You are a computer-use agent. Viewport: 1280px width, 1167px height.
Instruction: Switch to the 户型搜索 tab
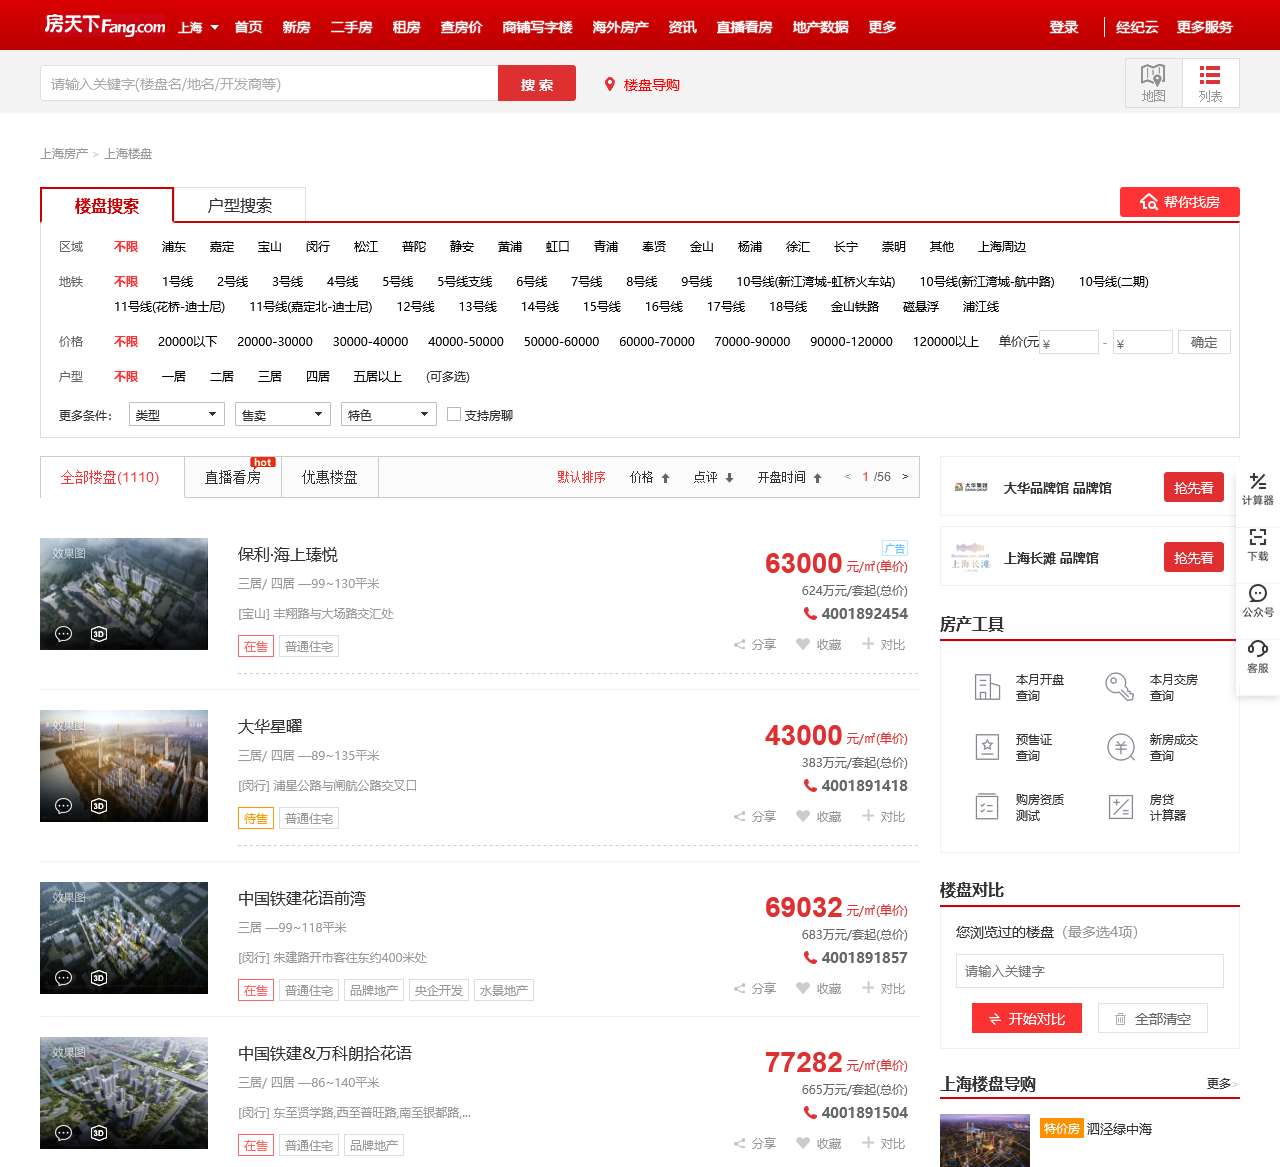coord(240,205)
